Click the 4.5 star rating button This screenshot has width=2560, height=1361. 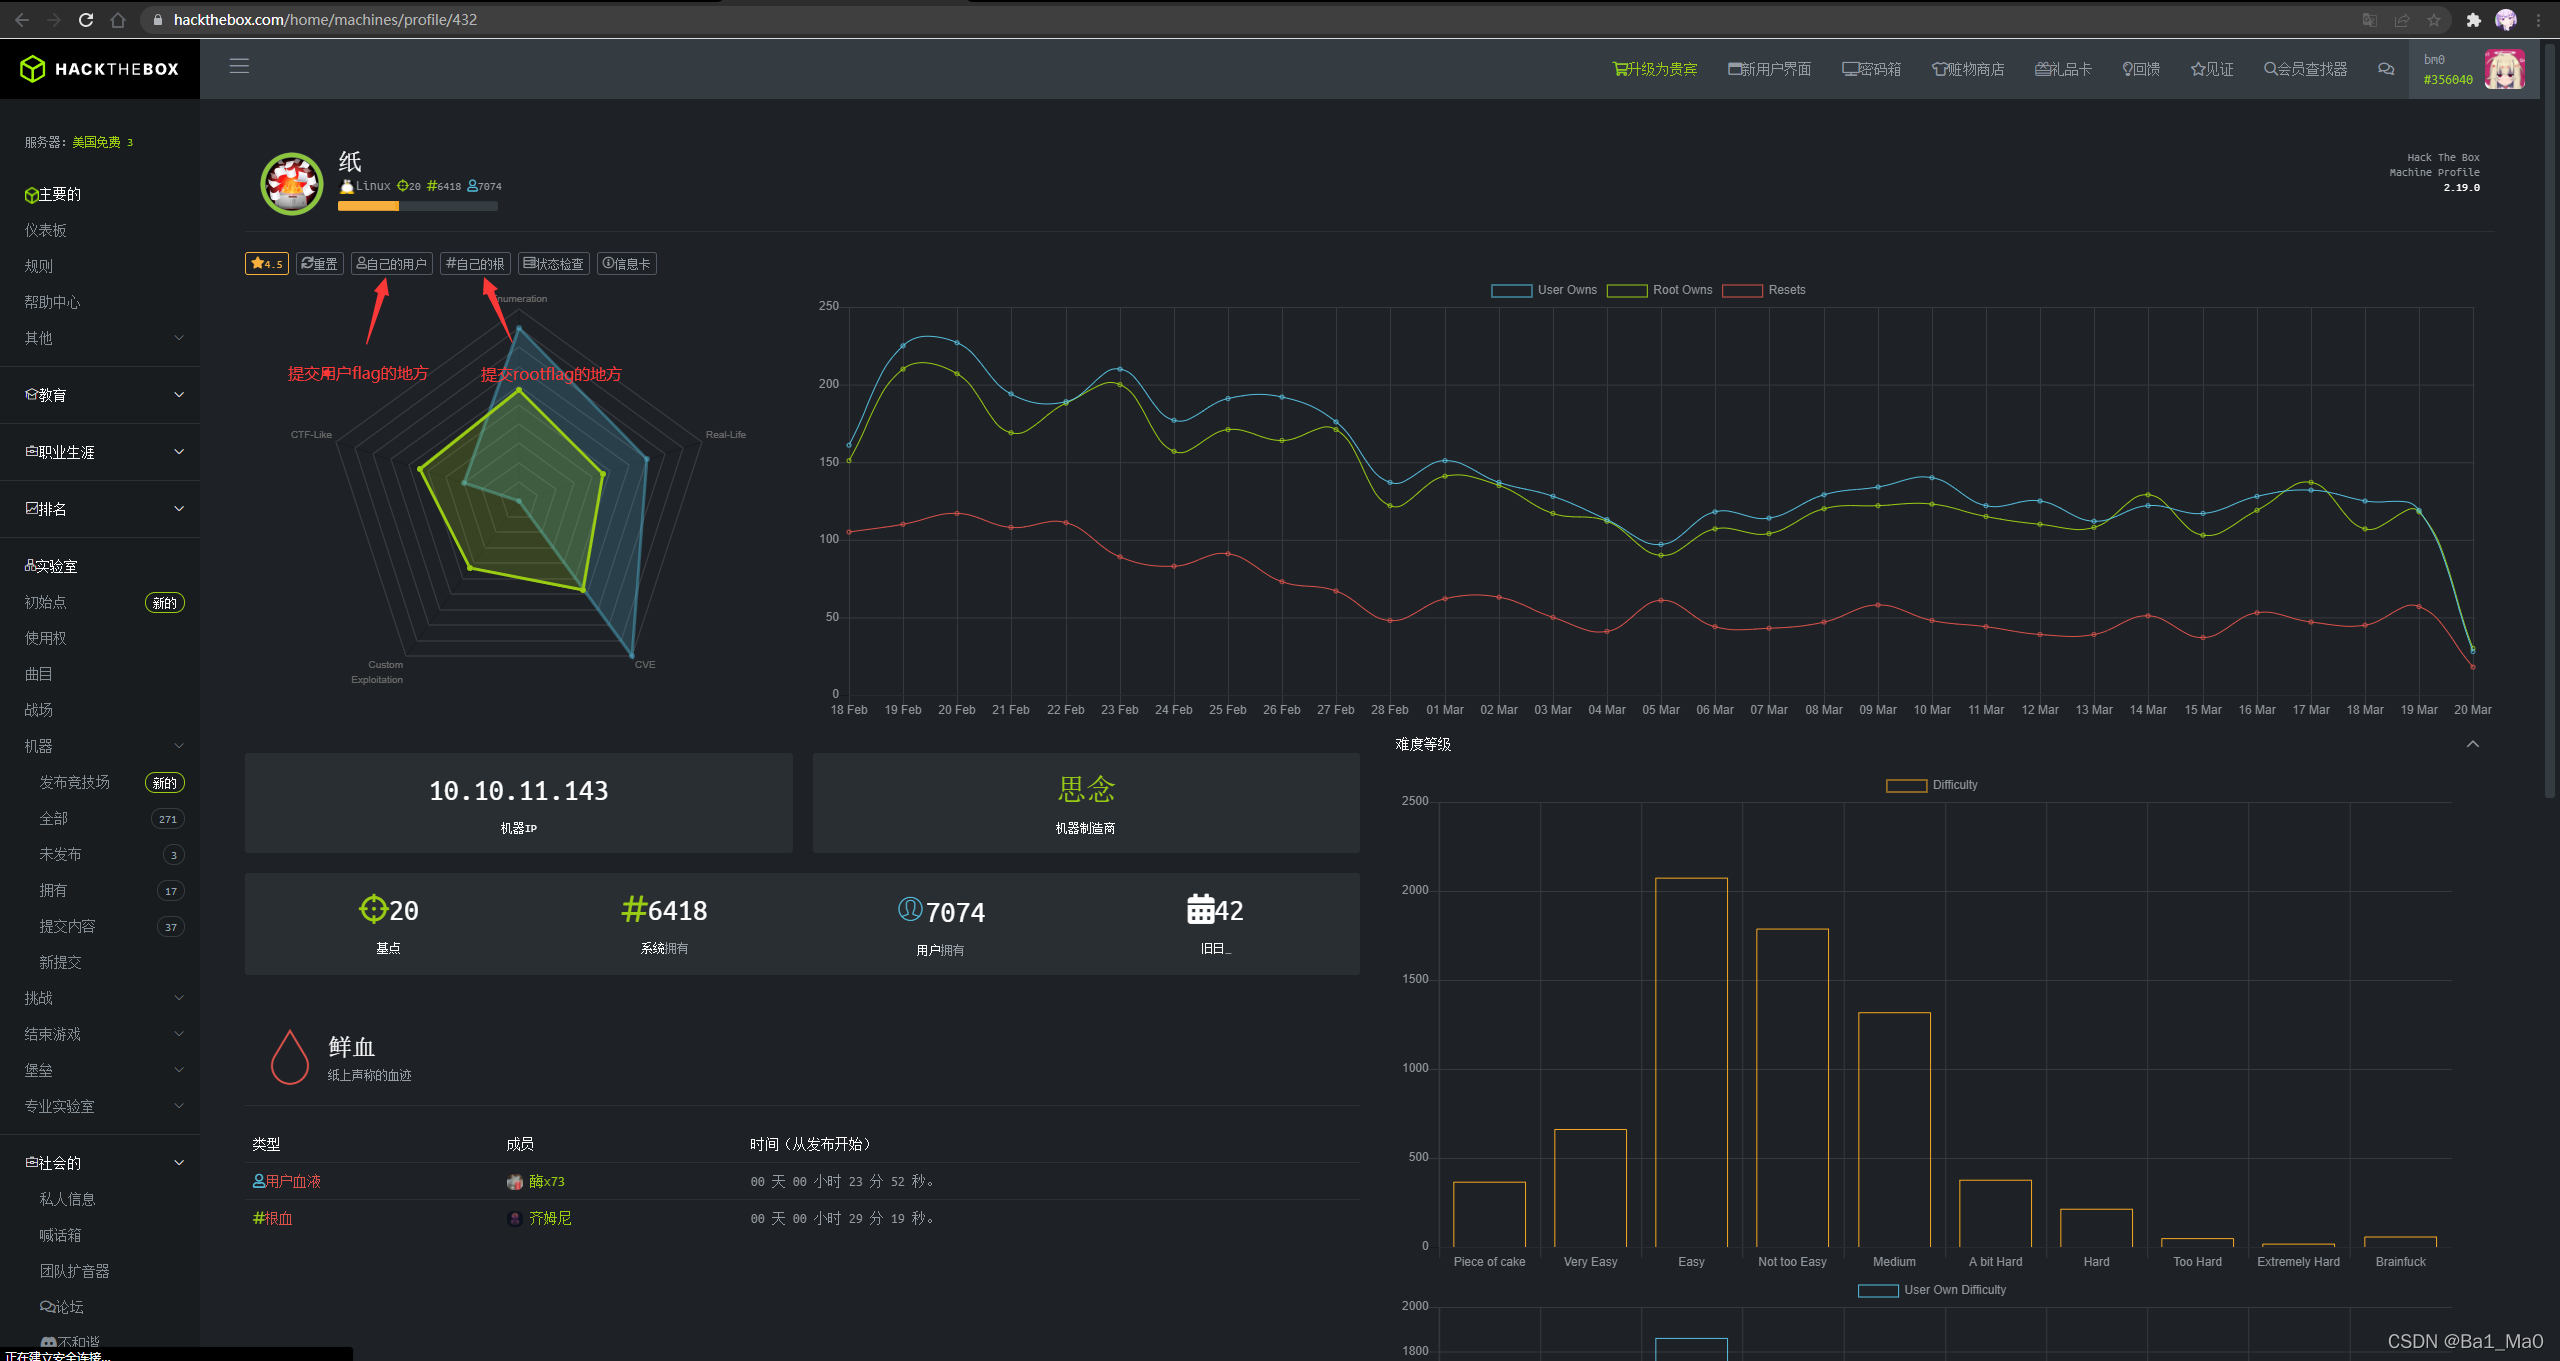(x=267, y=264)
